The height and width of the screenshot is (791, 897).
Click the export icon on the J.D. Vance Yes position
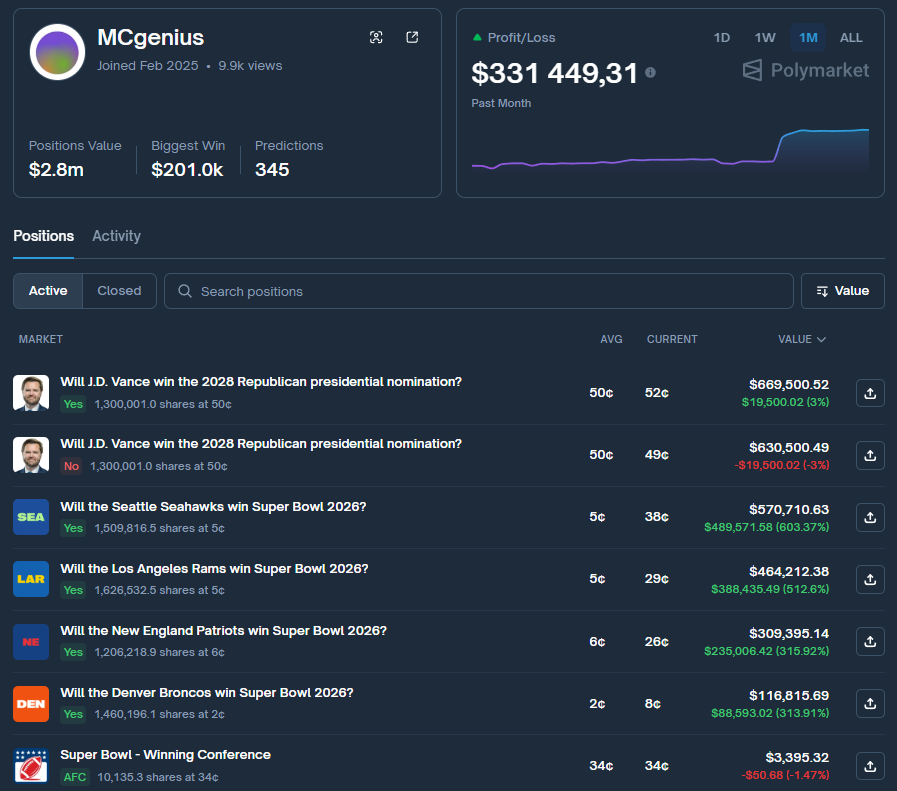point(869,393)
